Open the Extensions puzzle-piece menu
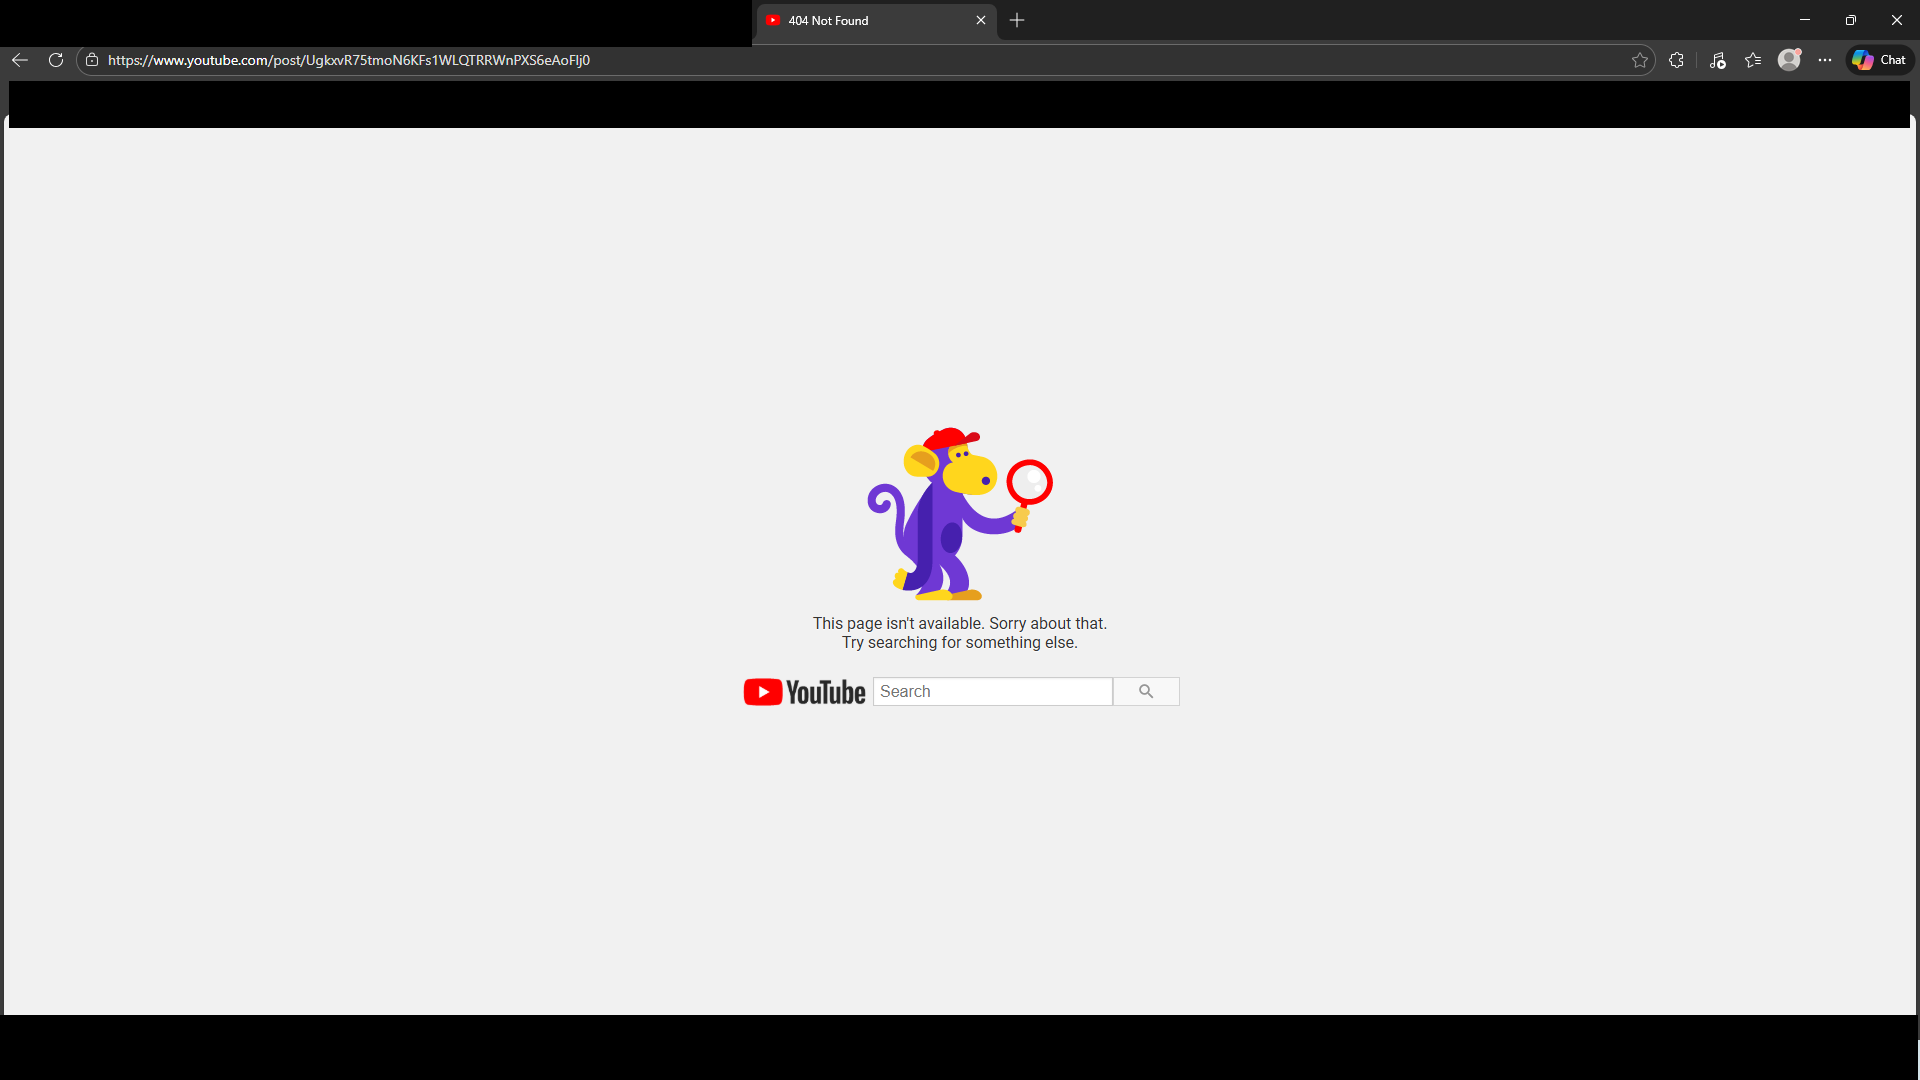 tap(1677, 60)
